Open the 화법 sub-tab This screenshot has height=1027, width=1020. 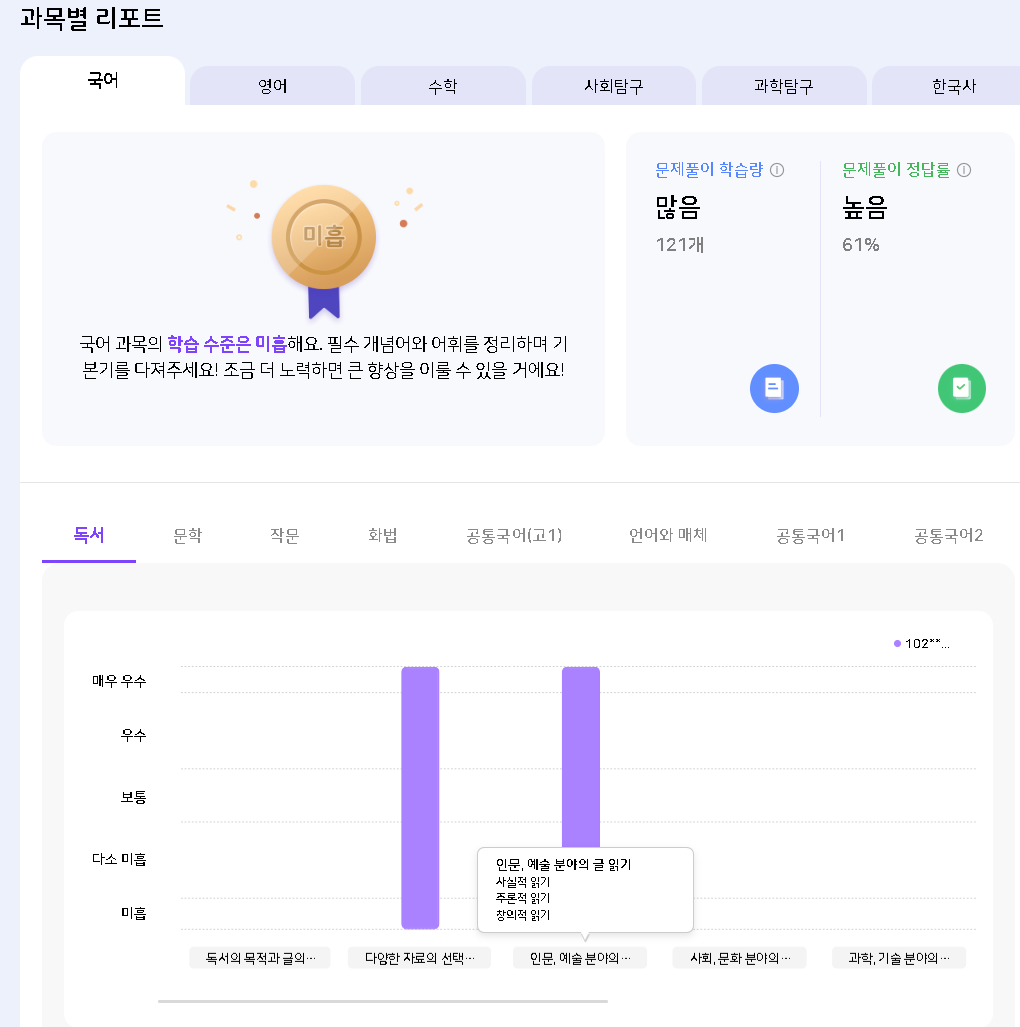coord(382,535)
